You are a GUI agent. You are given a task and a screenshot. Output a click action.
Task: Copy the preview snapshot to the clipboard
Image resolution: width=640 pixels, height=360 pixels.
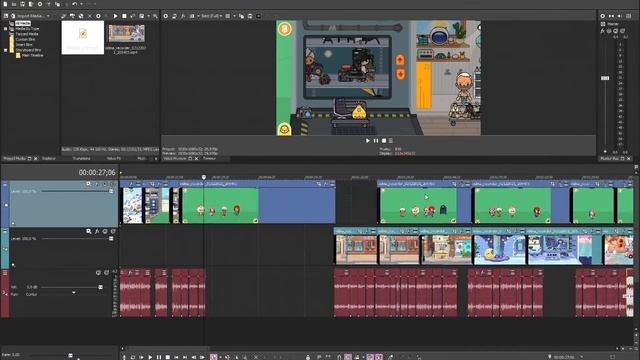pyautogui.click(x=241, y=16)
